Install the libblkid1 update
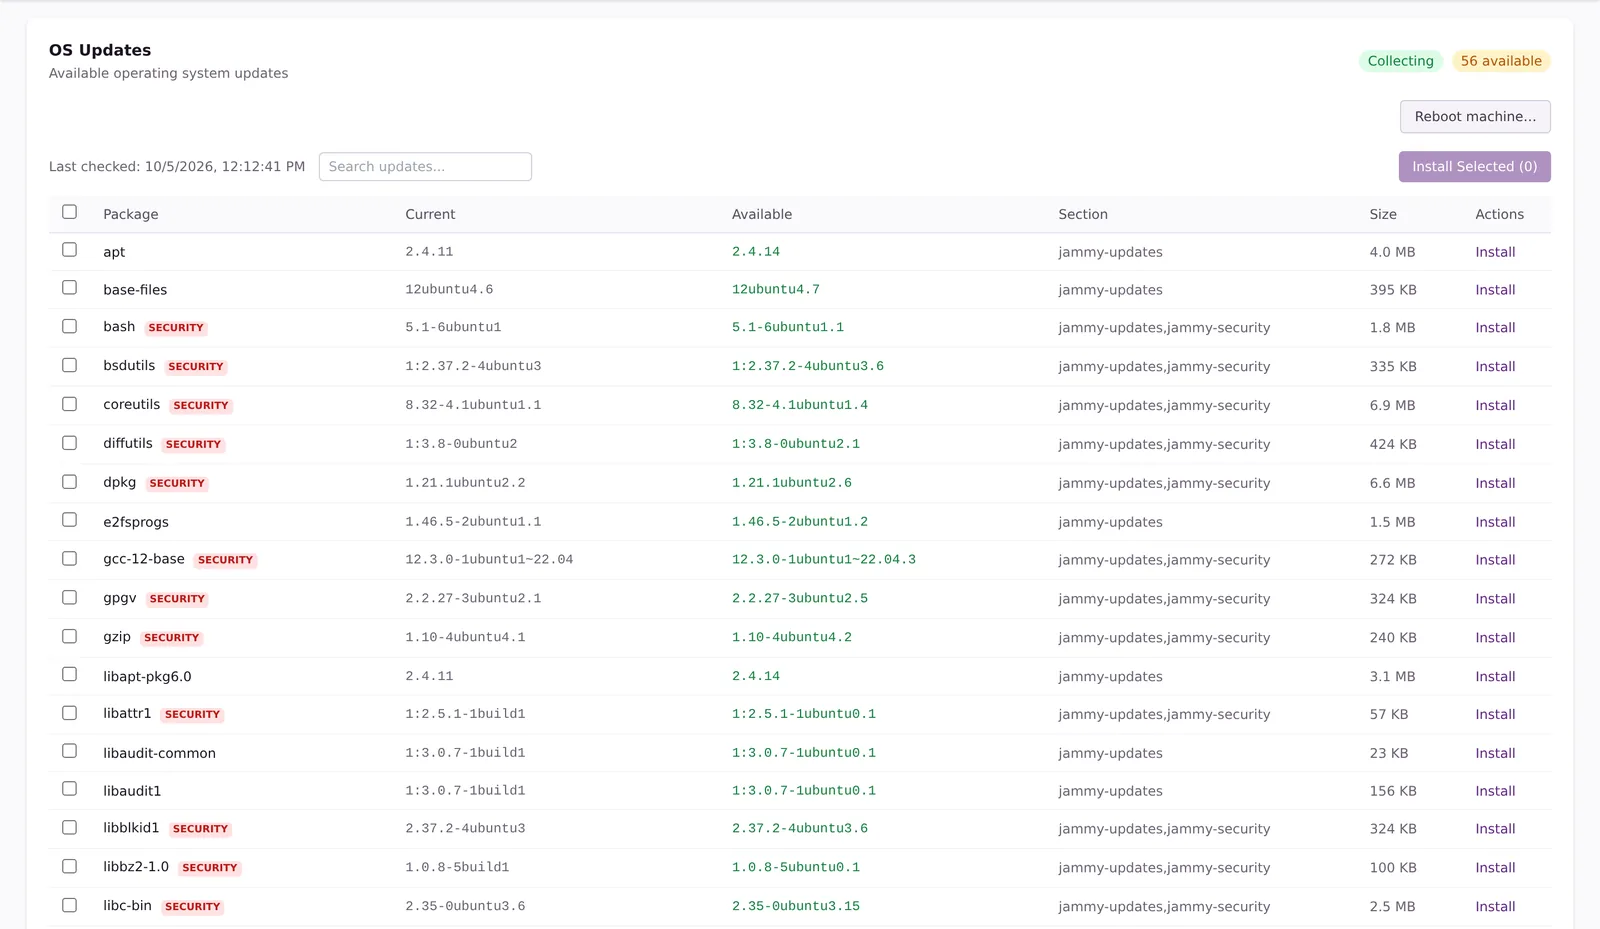 pos(1495,829)
